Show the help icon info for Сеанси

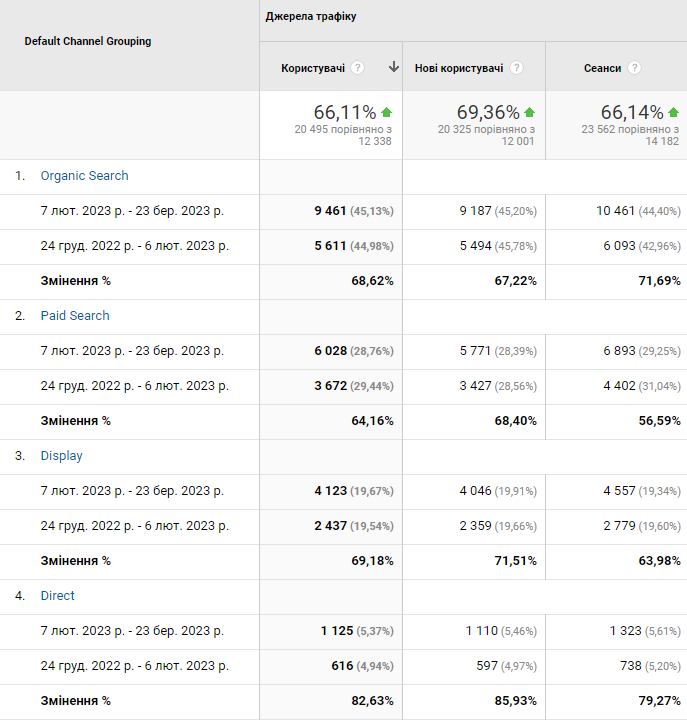click(634, 68)
